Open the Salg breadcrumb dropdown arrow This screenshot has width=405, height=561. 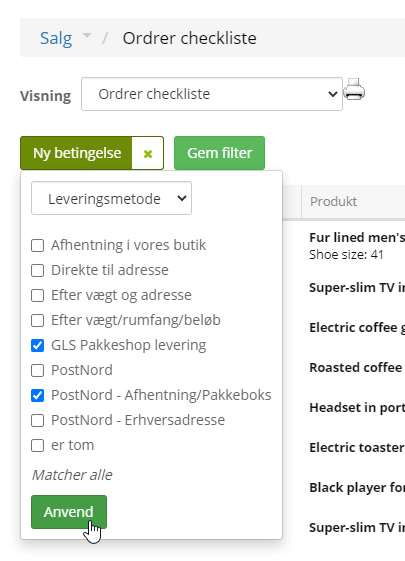[x=87, y=35]
